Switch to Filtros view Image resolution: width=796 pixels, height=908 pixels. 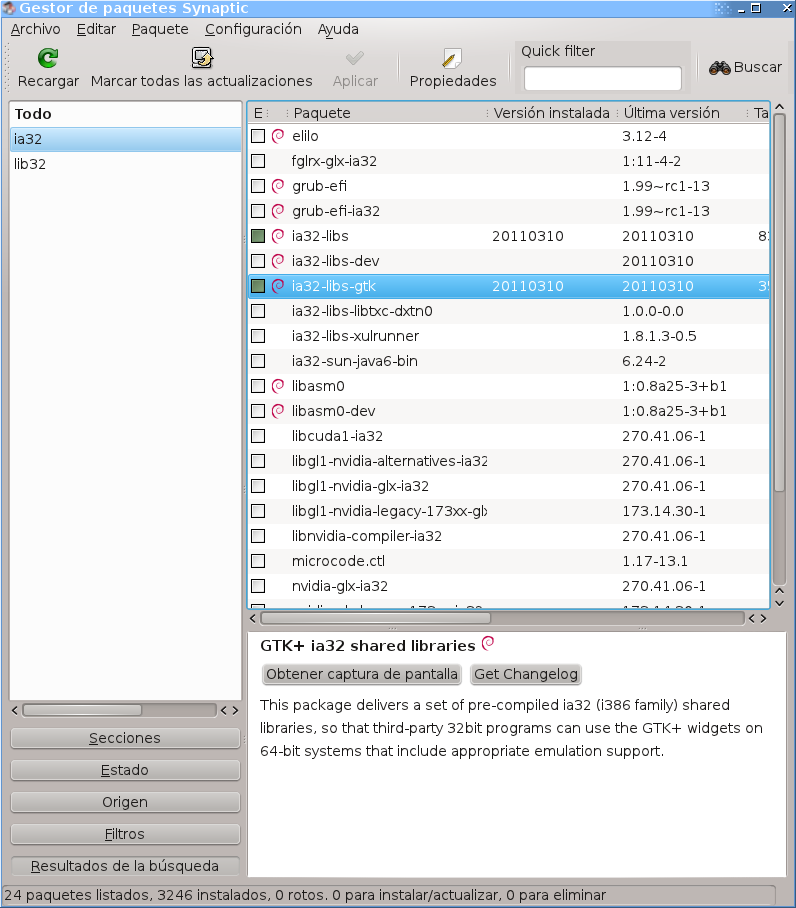[125, 834]
